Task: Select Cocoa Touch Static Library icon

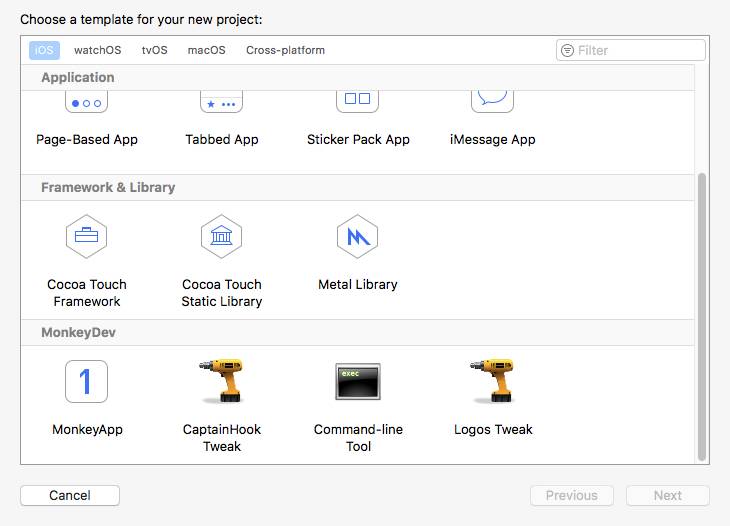Action: (222, 236)
